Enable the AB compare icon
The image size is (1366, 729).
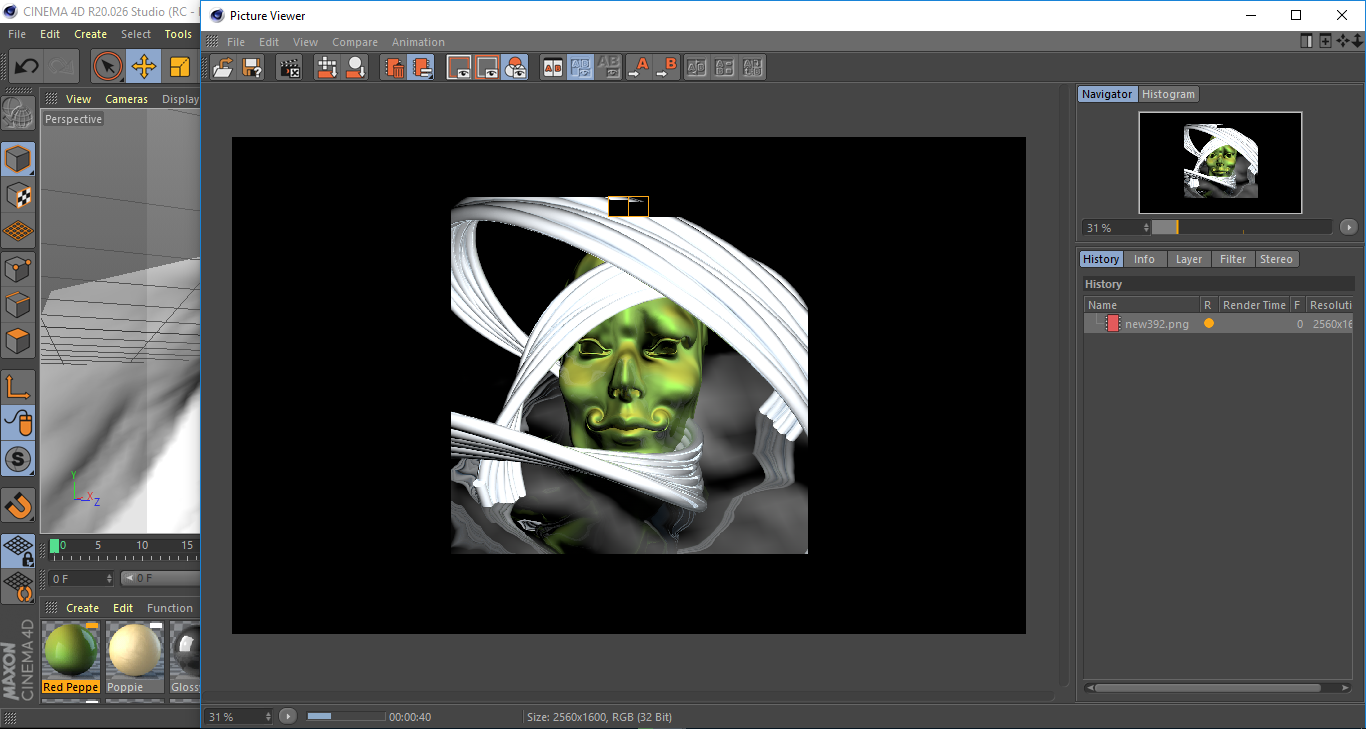coord(552,68)
